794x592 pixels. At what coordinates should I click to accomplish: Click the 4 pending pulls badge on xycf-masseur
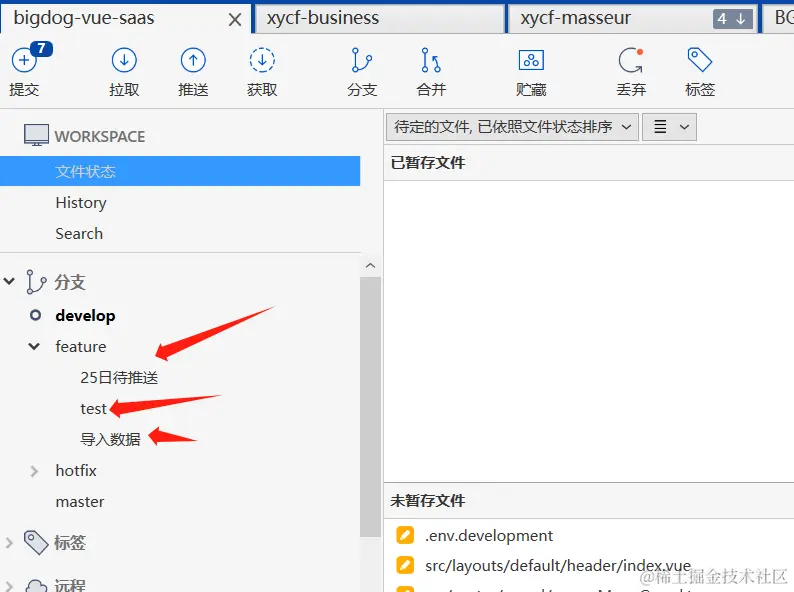[x=733, y=19]
